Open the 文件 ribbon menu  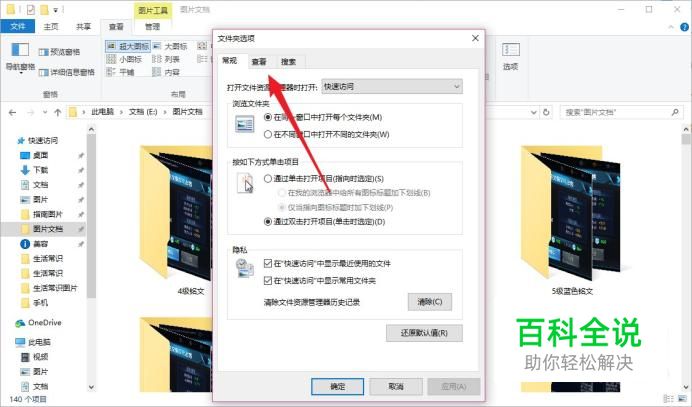(18, 26)
